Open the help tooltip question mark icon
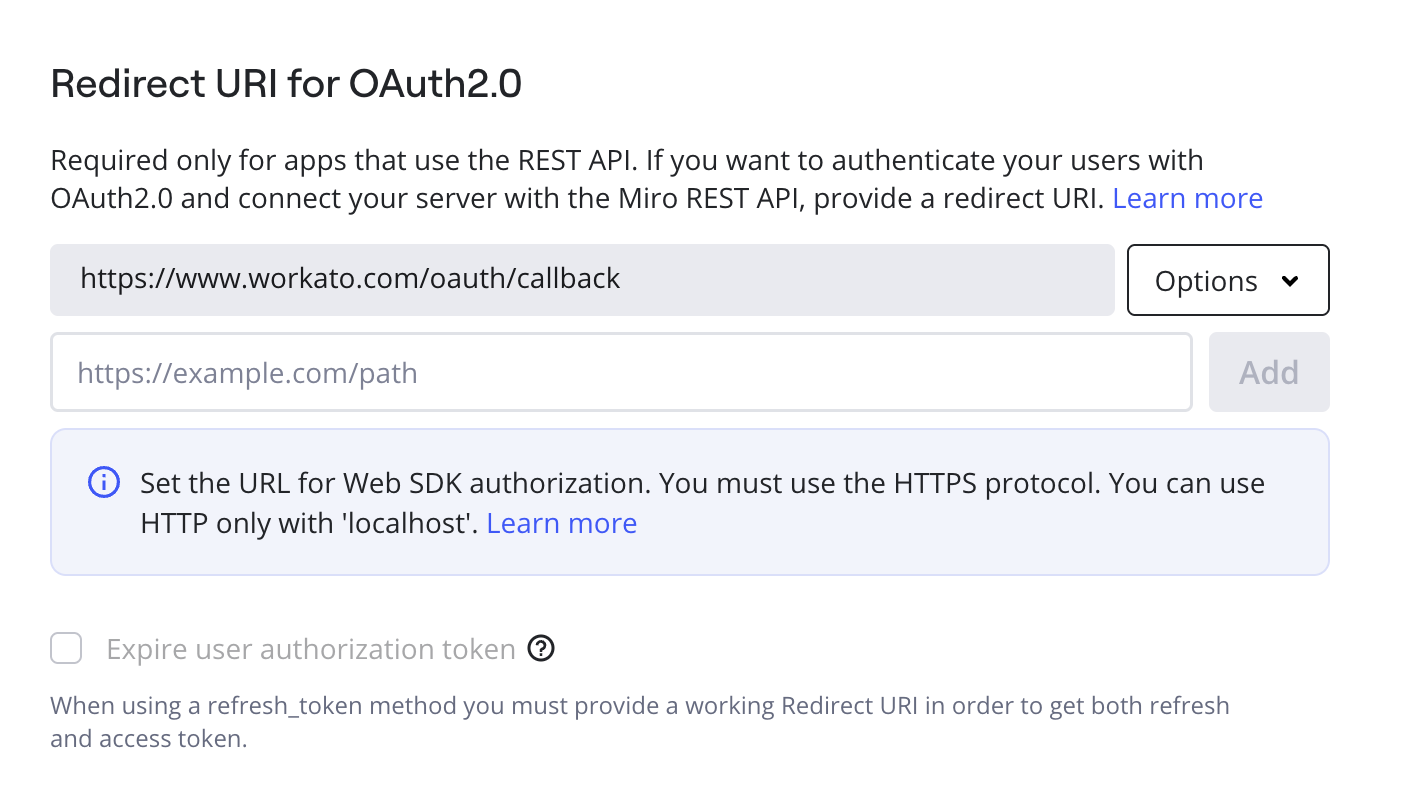The height and width of the screenshot is (800, 1426). coord(541,649)
